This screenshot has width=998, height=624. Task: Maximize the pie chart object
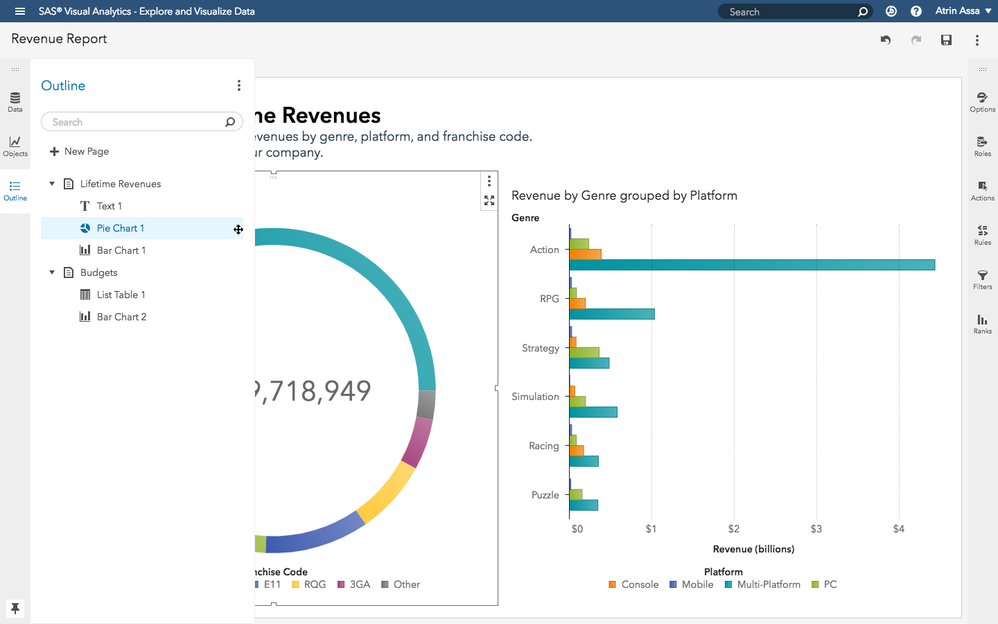coord(489,201)
